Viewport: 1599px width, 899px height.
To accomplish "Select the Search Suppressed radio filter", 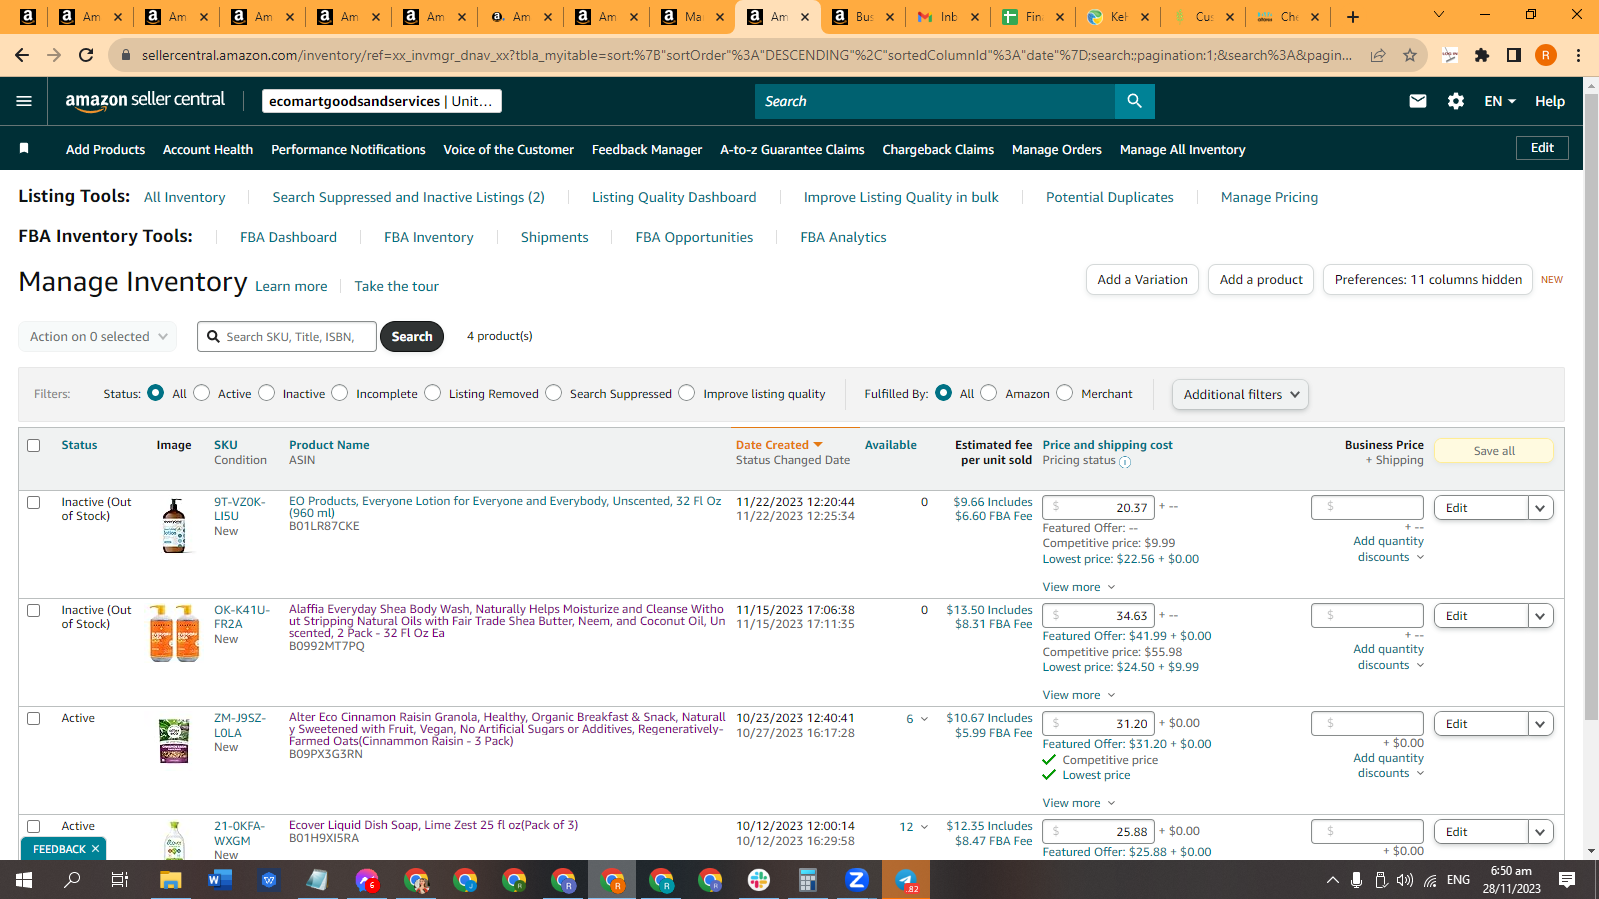I will [x=554, y=393].
